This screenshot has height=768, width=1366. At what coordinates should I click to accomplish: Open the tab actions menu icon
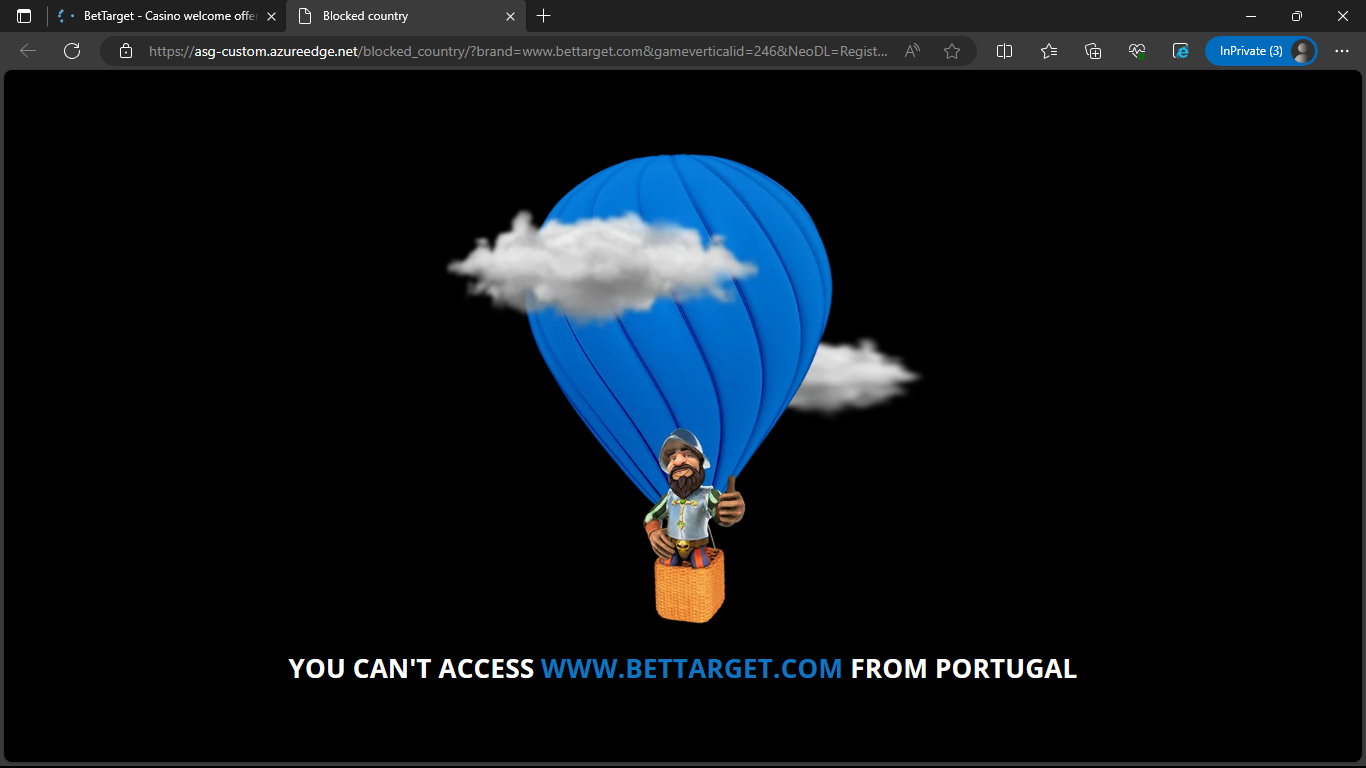[x=24, y=16]
